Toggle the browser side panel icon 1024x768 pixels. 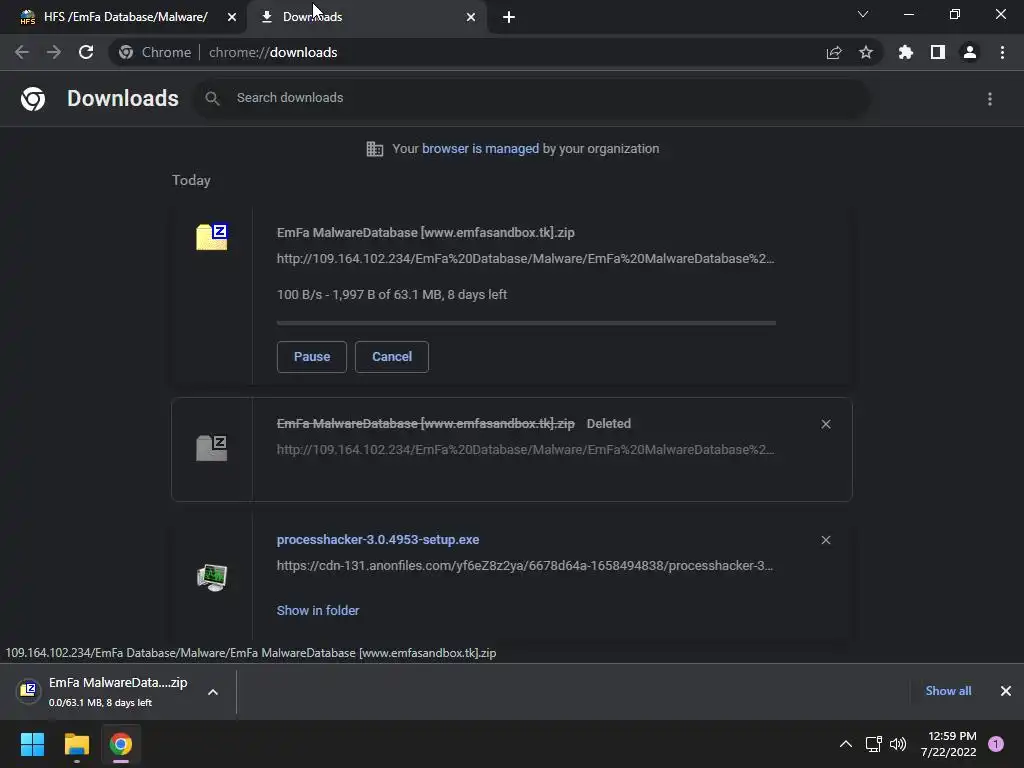click(x=938, y=52)
